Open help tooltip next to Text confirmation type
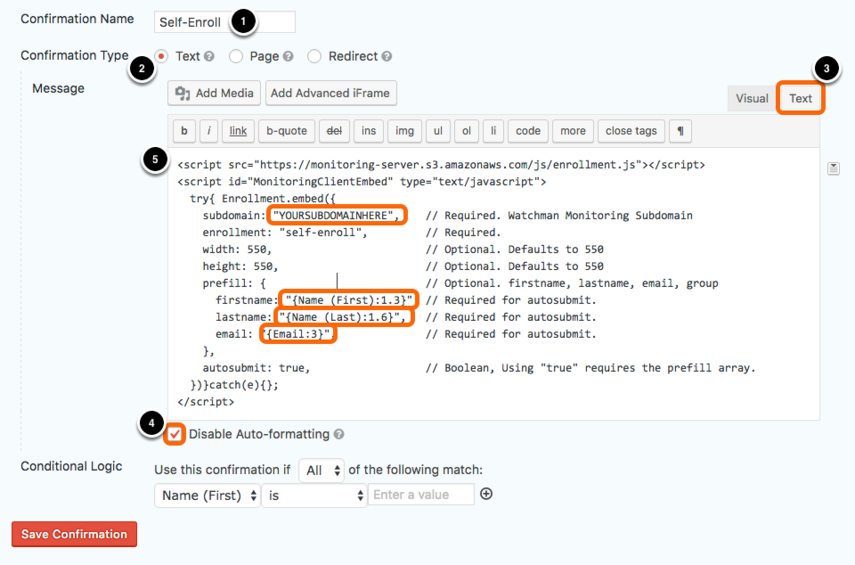Image resolution: width=855 pixels, height=565 pixels. 209,56
